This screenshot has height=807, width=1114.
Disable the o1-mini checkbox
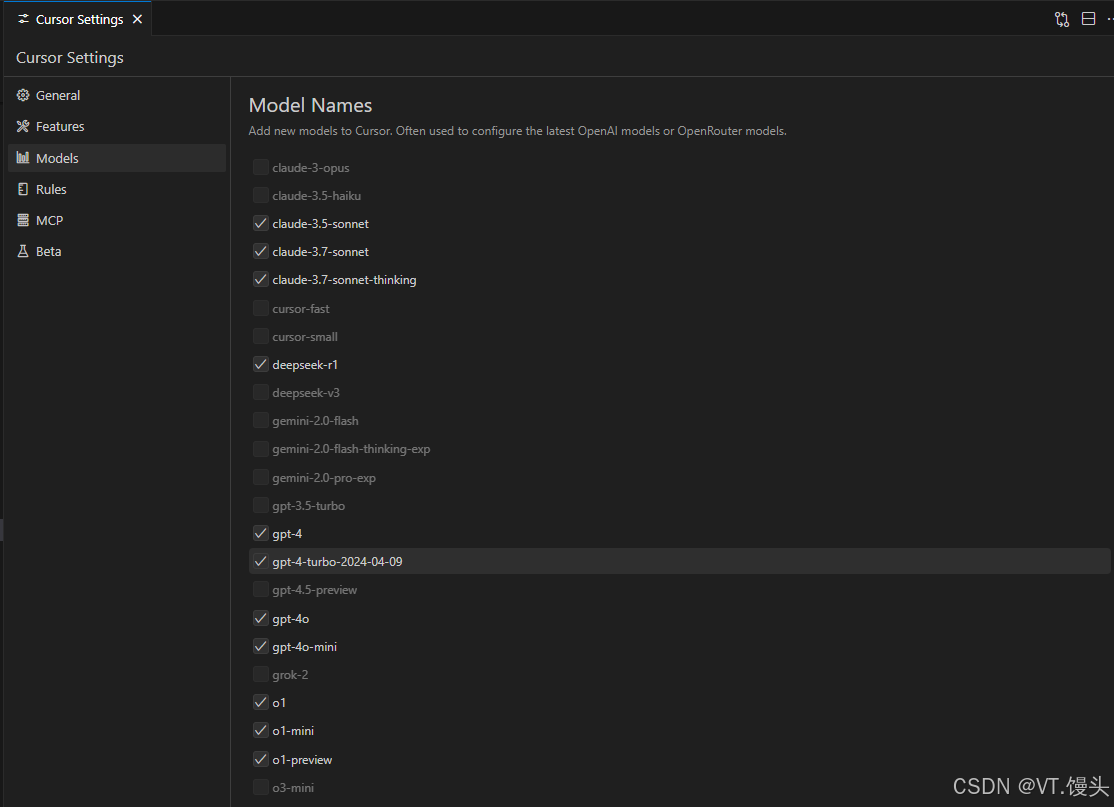(x=261, y=730)
